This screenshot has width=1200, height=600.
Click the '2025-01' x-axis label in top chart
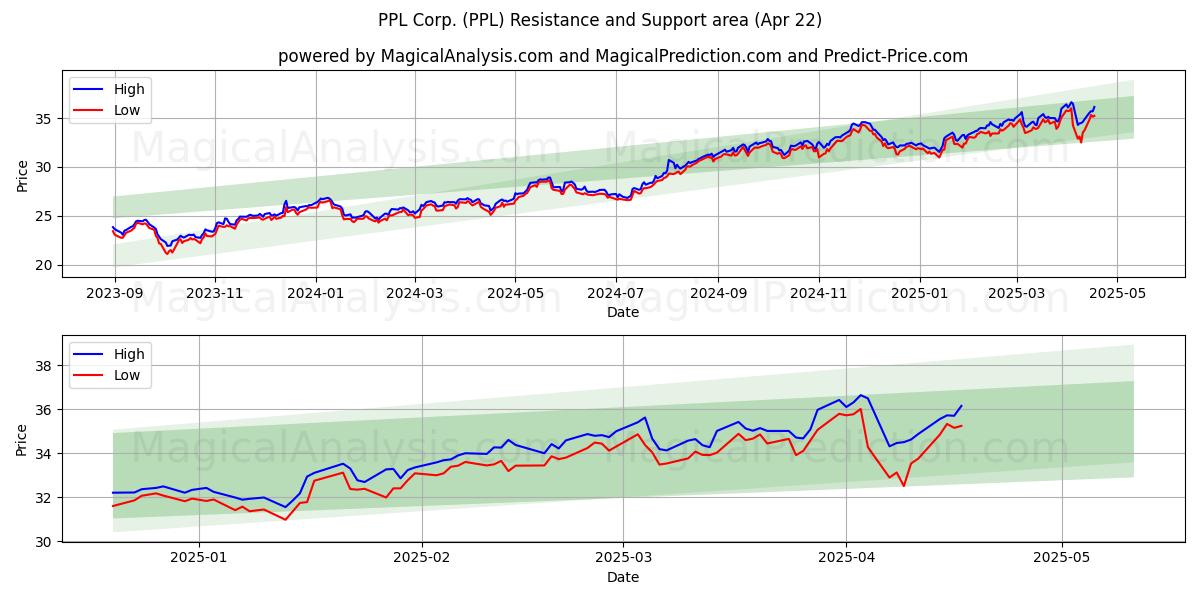coord(919,293)
